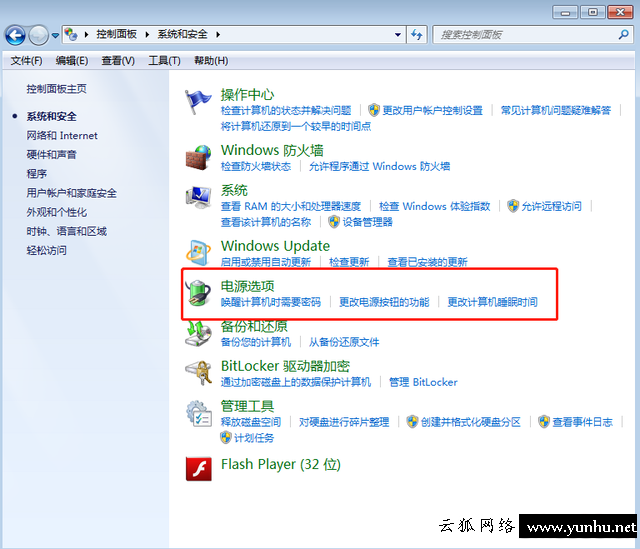Screen dimensions: 640x549
Task: Click the Action Center flag icon
Action: [198, 102]
